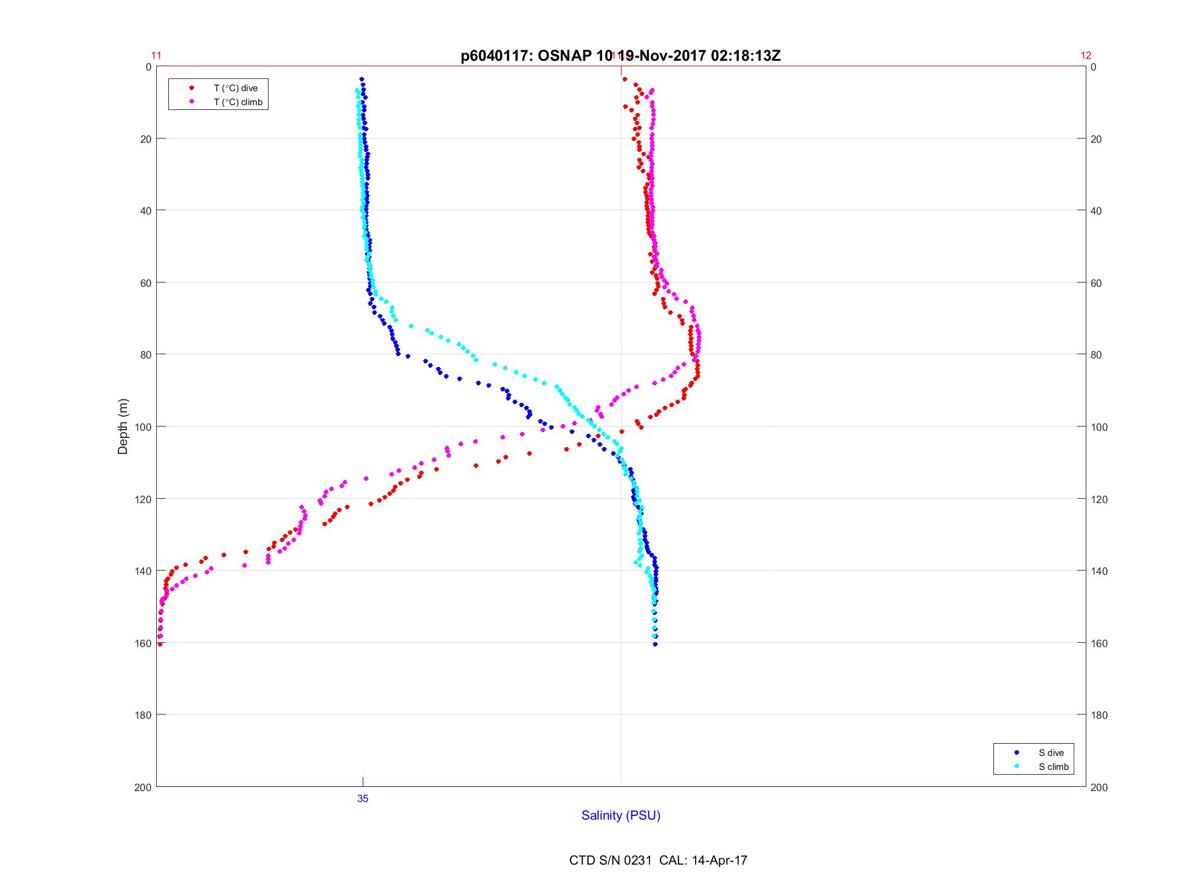The image size is (1200, 885).
Task: Click the blue salinity tick label '35'
Action: tap(363, 799)
